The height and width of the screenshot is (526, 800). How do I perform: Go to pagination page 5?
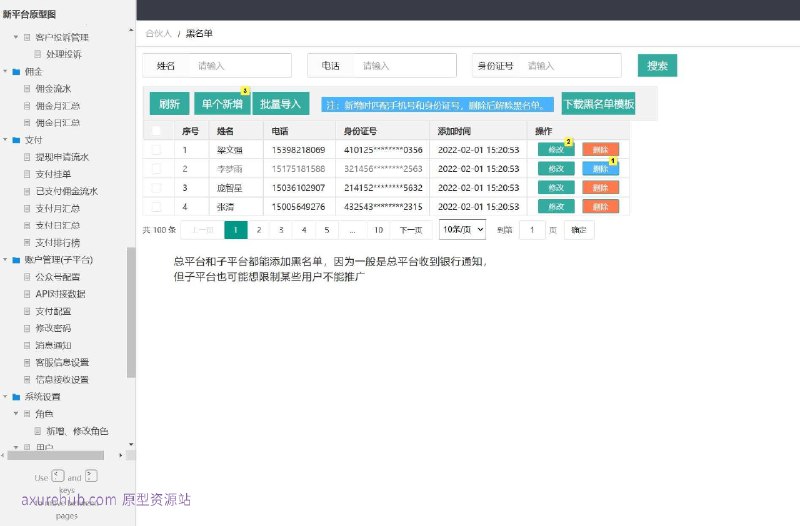[327, 230]
